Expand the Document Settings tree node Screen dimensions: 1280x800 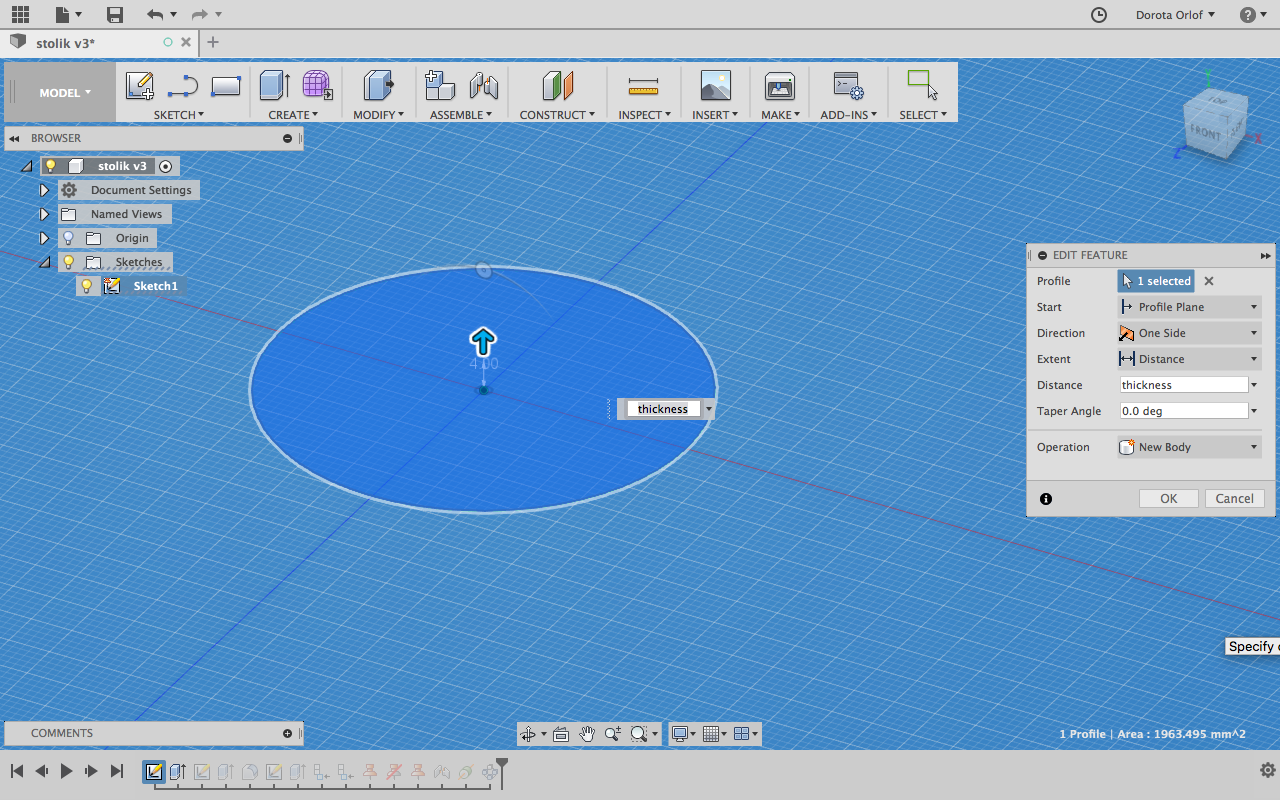pyautogui.click(x=44, y=190)
